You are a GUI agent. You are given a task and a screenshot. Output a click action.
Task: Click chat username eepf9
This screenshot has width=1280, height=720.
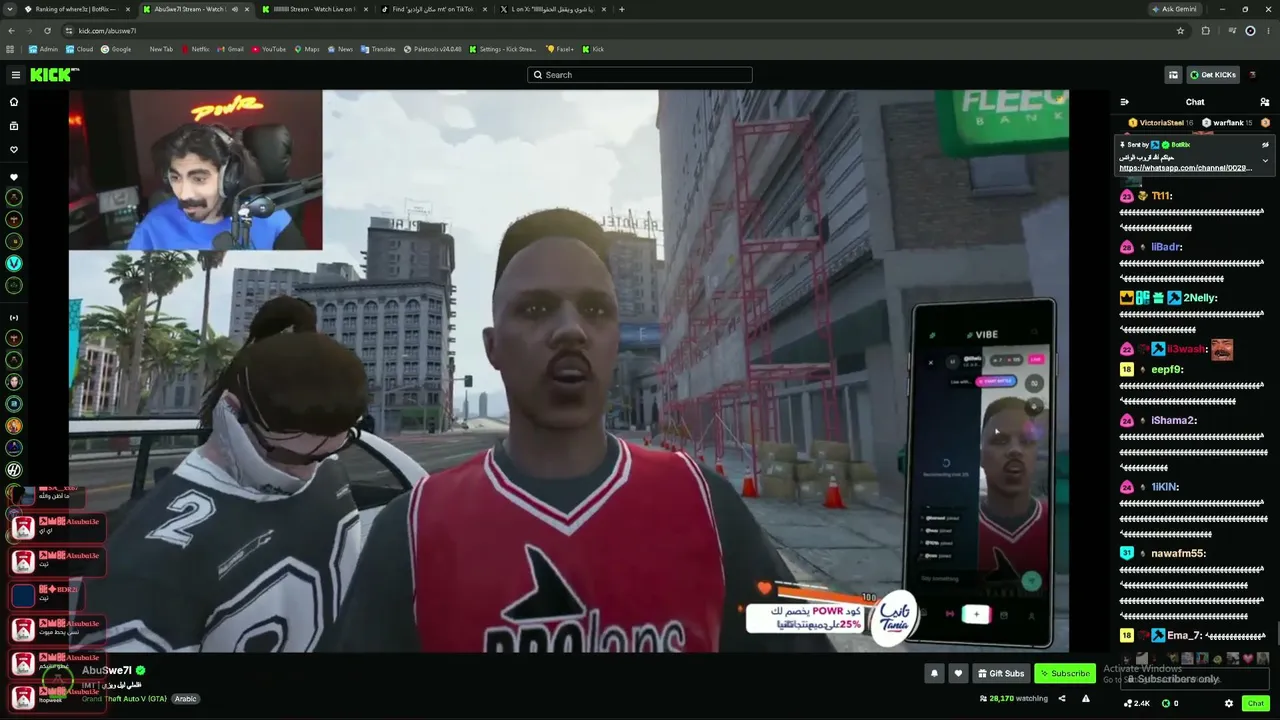pos(1167,369)
